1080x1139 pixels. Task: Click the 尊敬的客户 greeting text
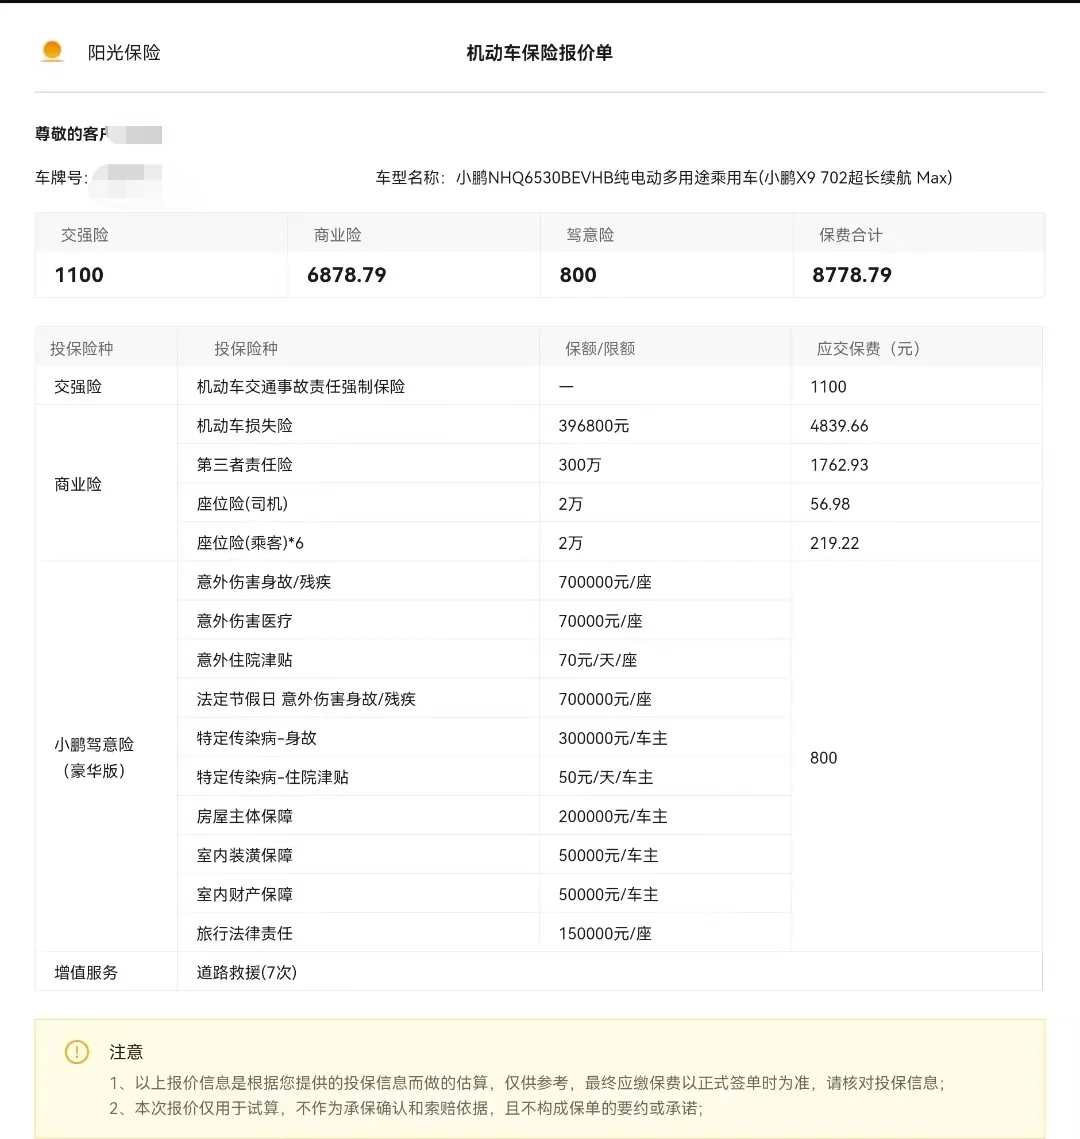[71, 134]
